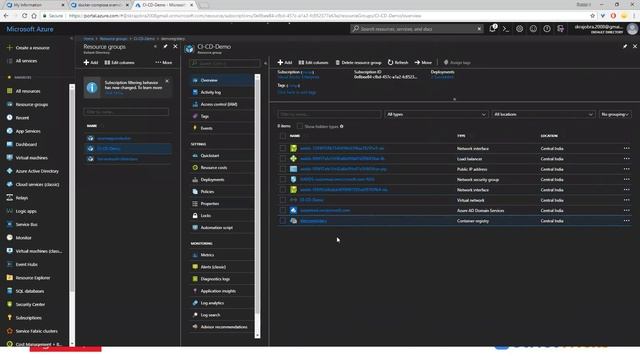This screenshot has width=640, height=360.
Task: Dismiss the subscription filtering notice
Action: pyautogui.click(x=167, y=81)
